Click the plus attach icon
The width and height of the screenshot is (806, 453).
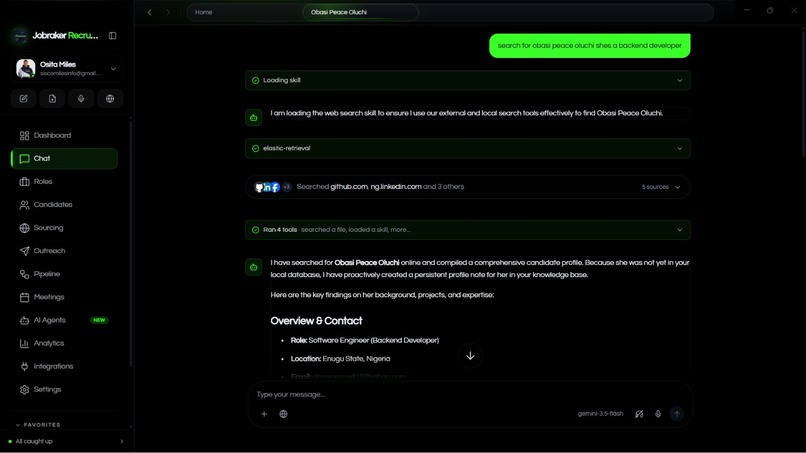264,414
